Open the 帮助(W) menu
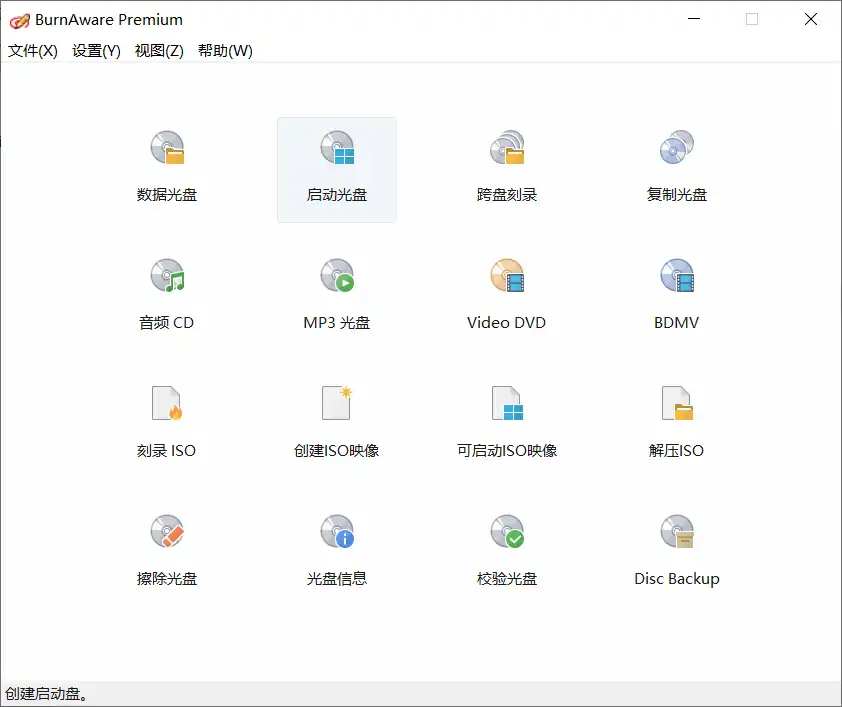The image size is (842, 707). 226,50
